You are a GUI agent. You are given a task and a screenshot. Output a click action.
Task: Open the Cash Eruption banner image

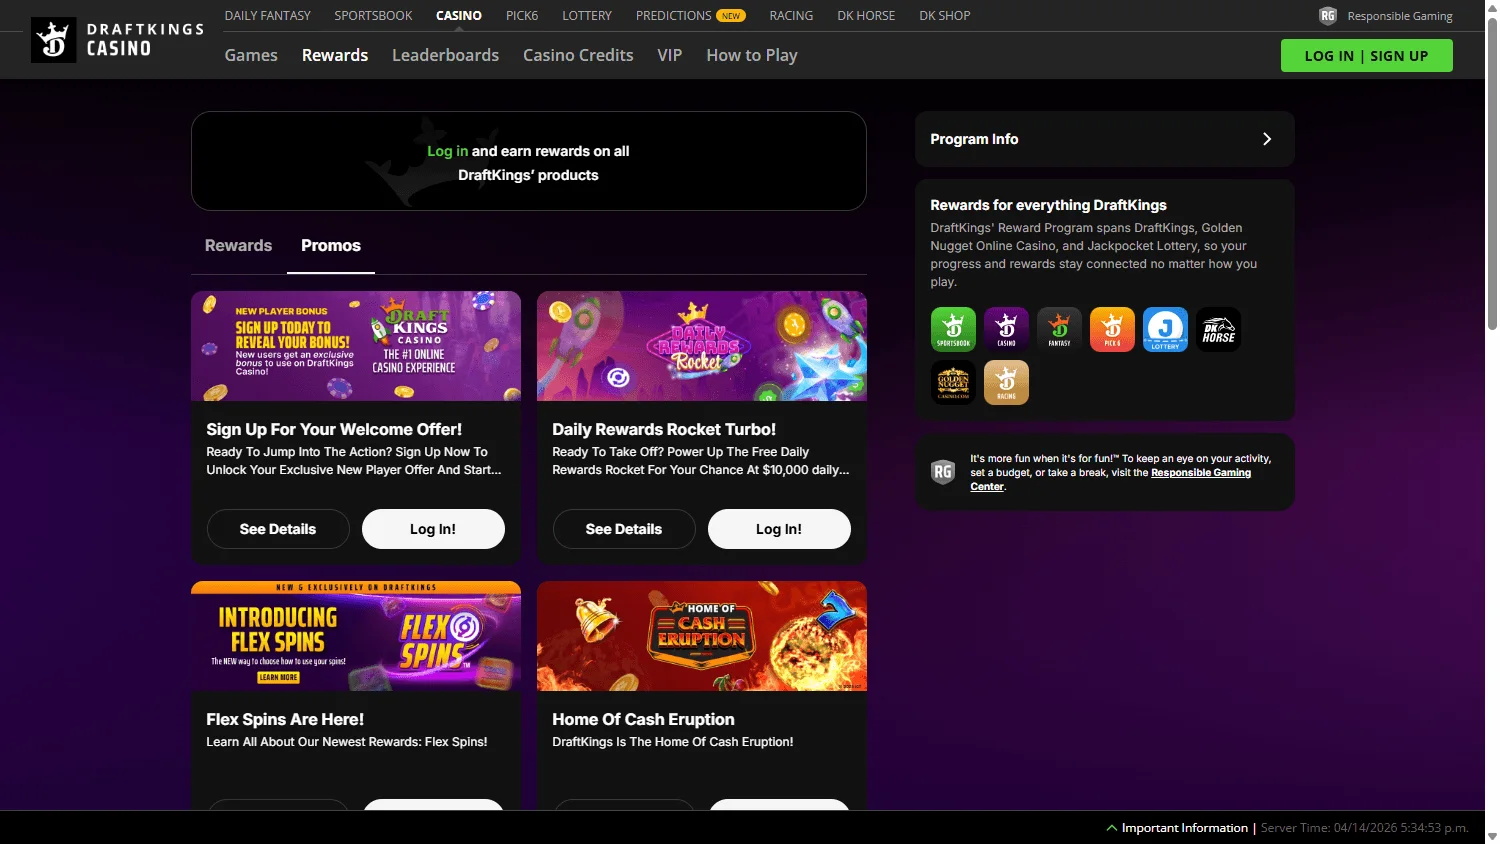coord(702,636)
